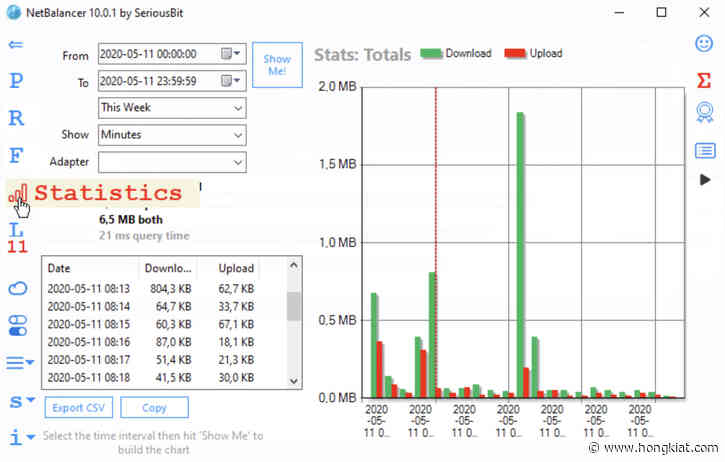
Task: Maximize the NetBalancer window
Action: click(662, 12)
